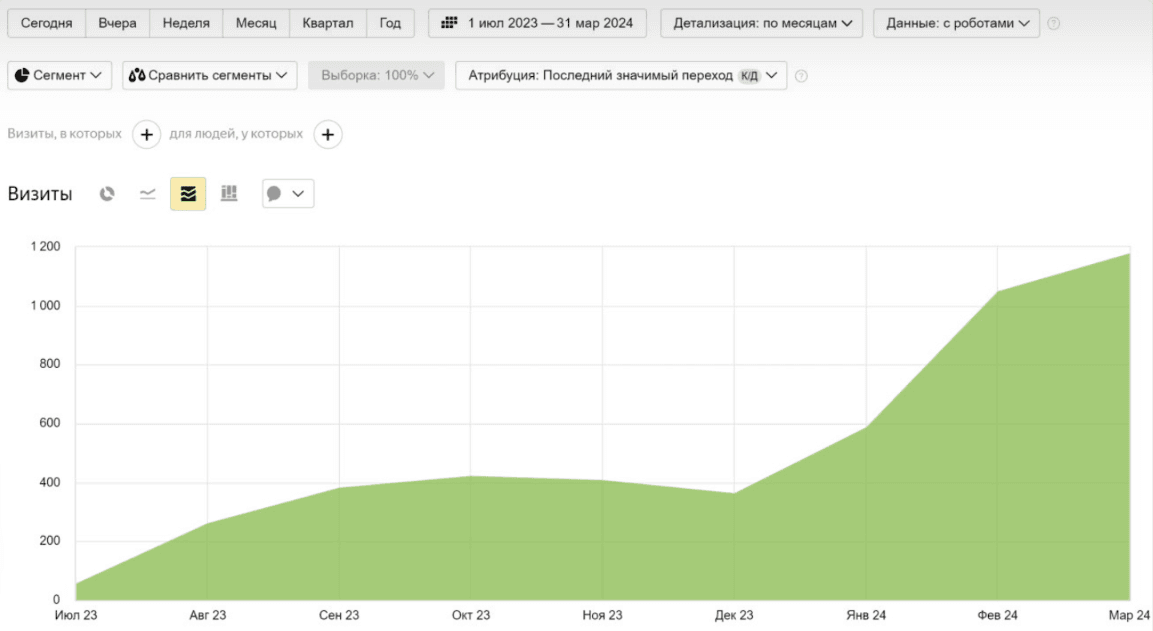Select the Неделя period

coord(186,24)
